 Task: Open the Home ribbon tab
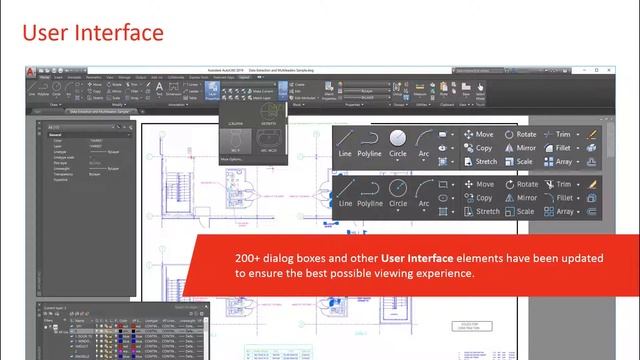point(44,77)
